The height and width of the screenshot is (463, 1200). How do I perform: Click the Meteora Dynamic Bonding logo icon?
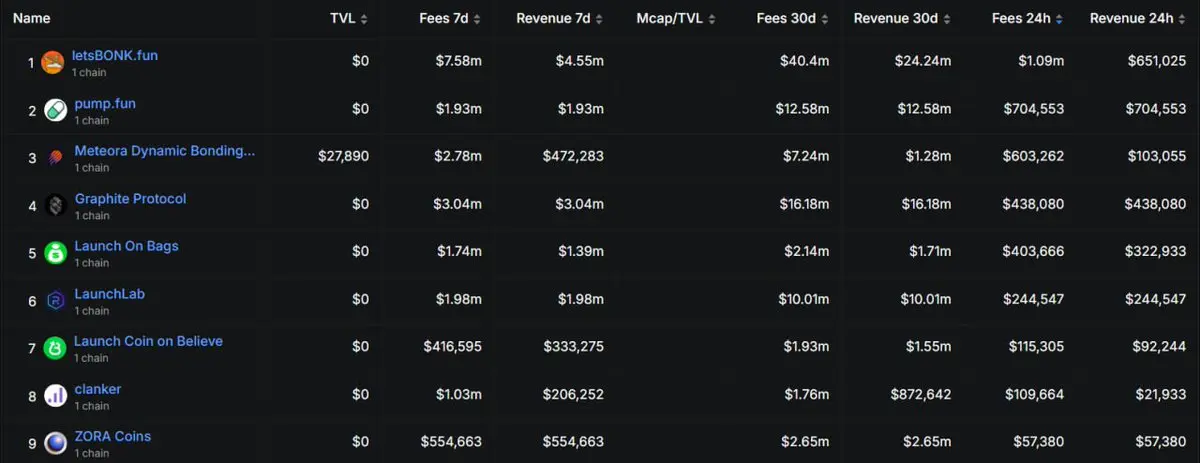pos(56,158)
